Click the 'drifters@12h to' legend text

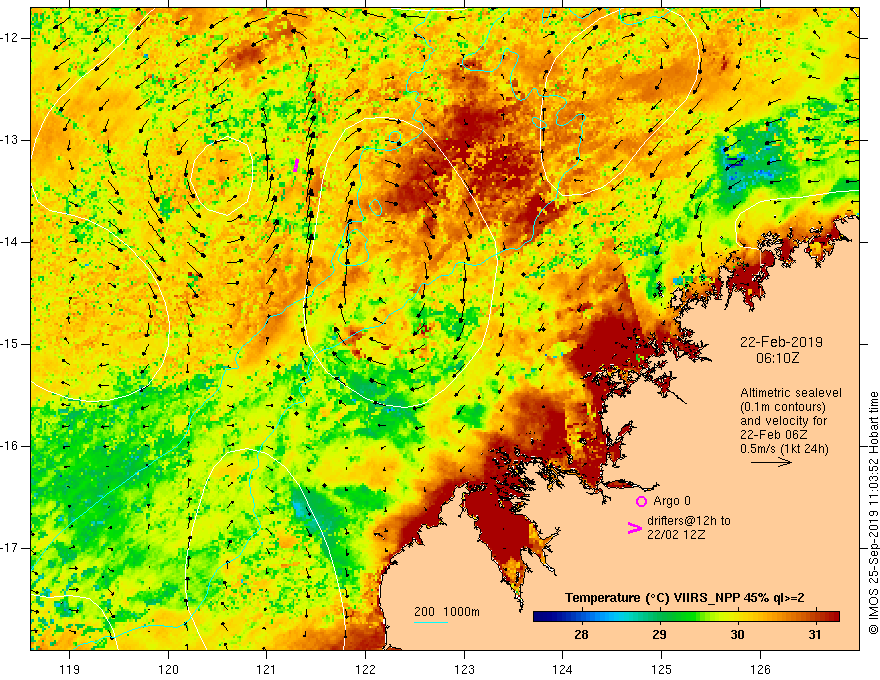coord(689,521)
